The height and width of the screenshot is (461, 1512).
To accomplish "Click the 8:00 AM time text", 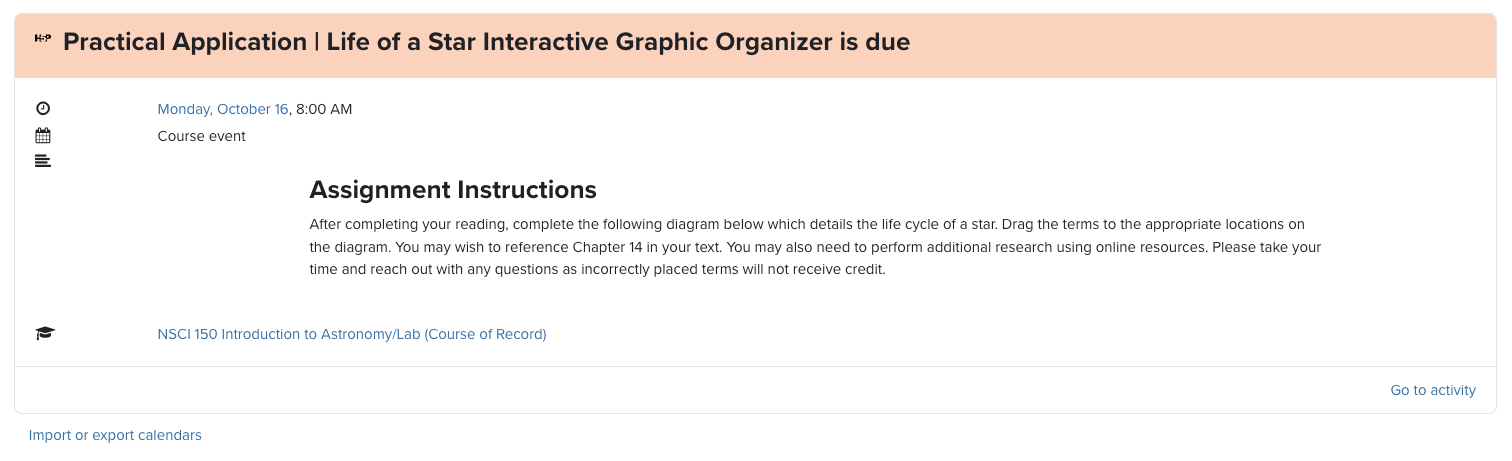I will coord(324,109).
